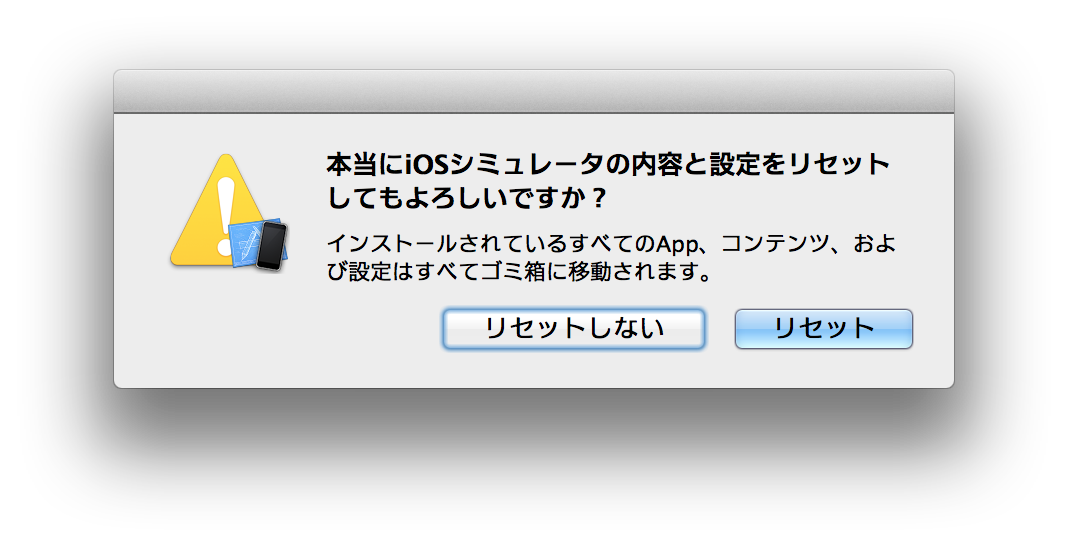This screenshot has width=1068, height=546.
Task: Click the white exclamation mark in warning sign
Action: [x=225, y=216]
